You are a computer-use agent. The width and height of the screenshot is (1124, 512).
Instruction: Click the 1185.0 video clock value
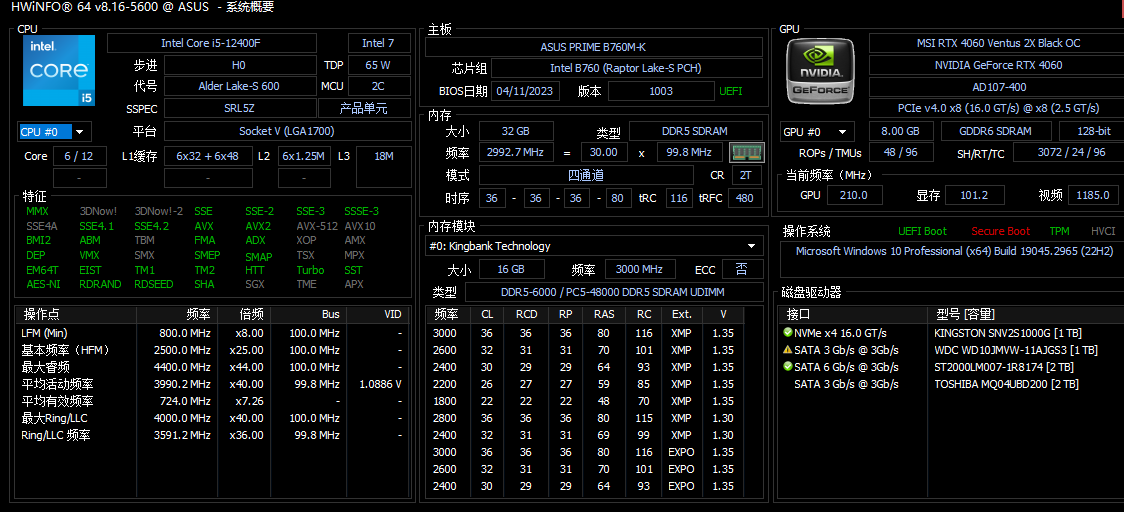[1092, 194]
